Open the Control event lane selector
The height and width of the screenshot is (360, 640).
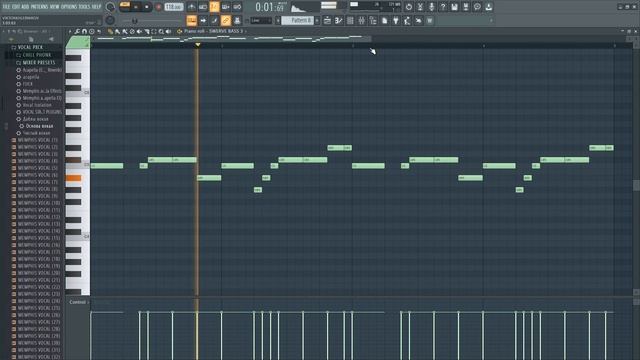click(78, 302)
